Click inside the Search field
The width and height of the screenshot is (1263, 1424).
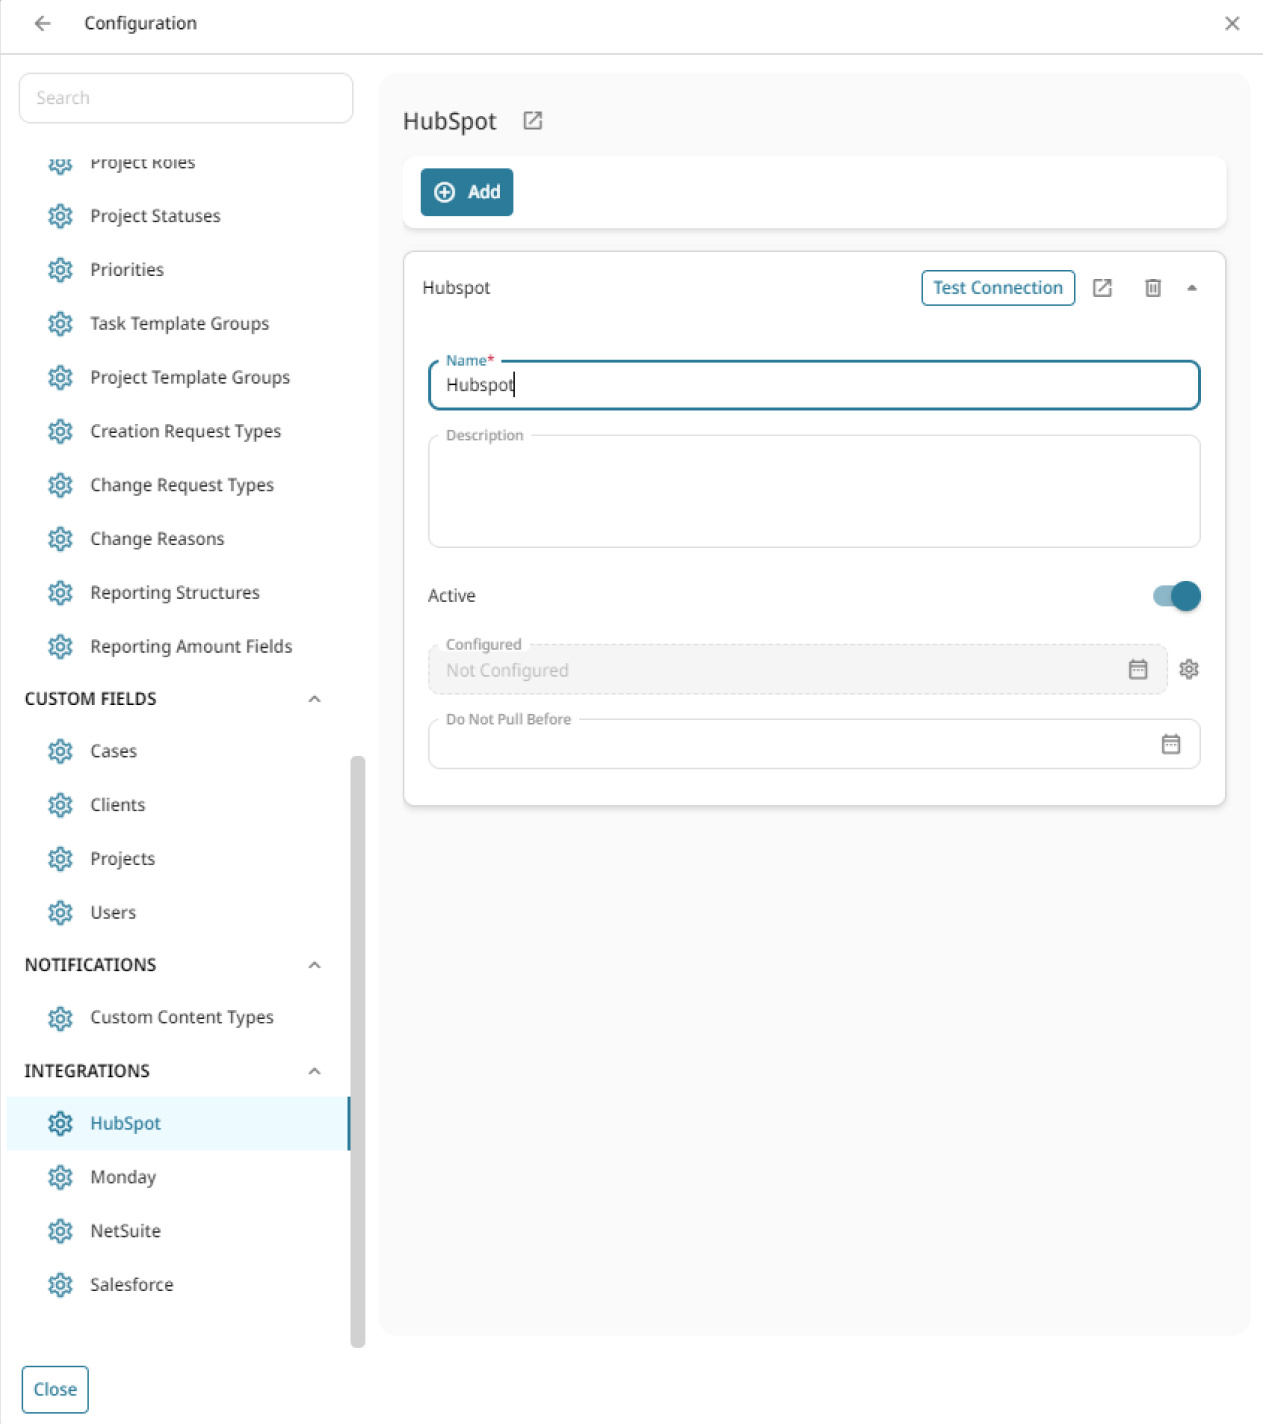pyautogui.click(x=185, y=97)
